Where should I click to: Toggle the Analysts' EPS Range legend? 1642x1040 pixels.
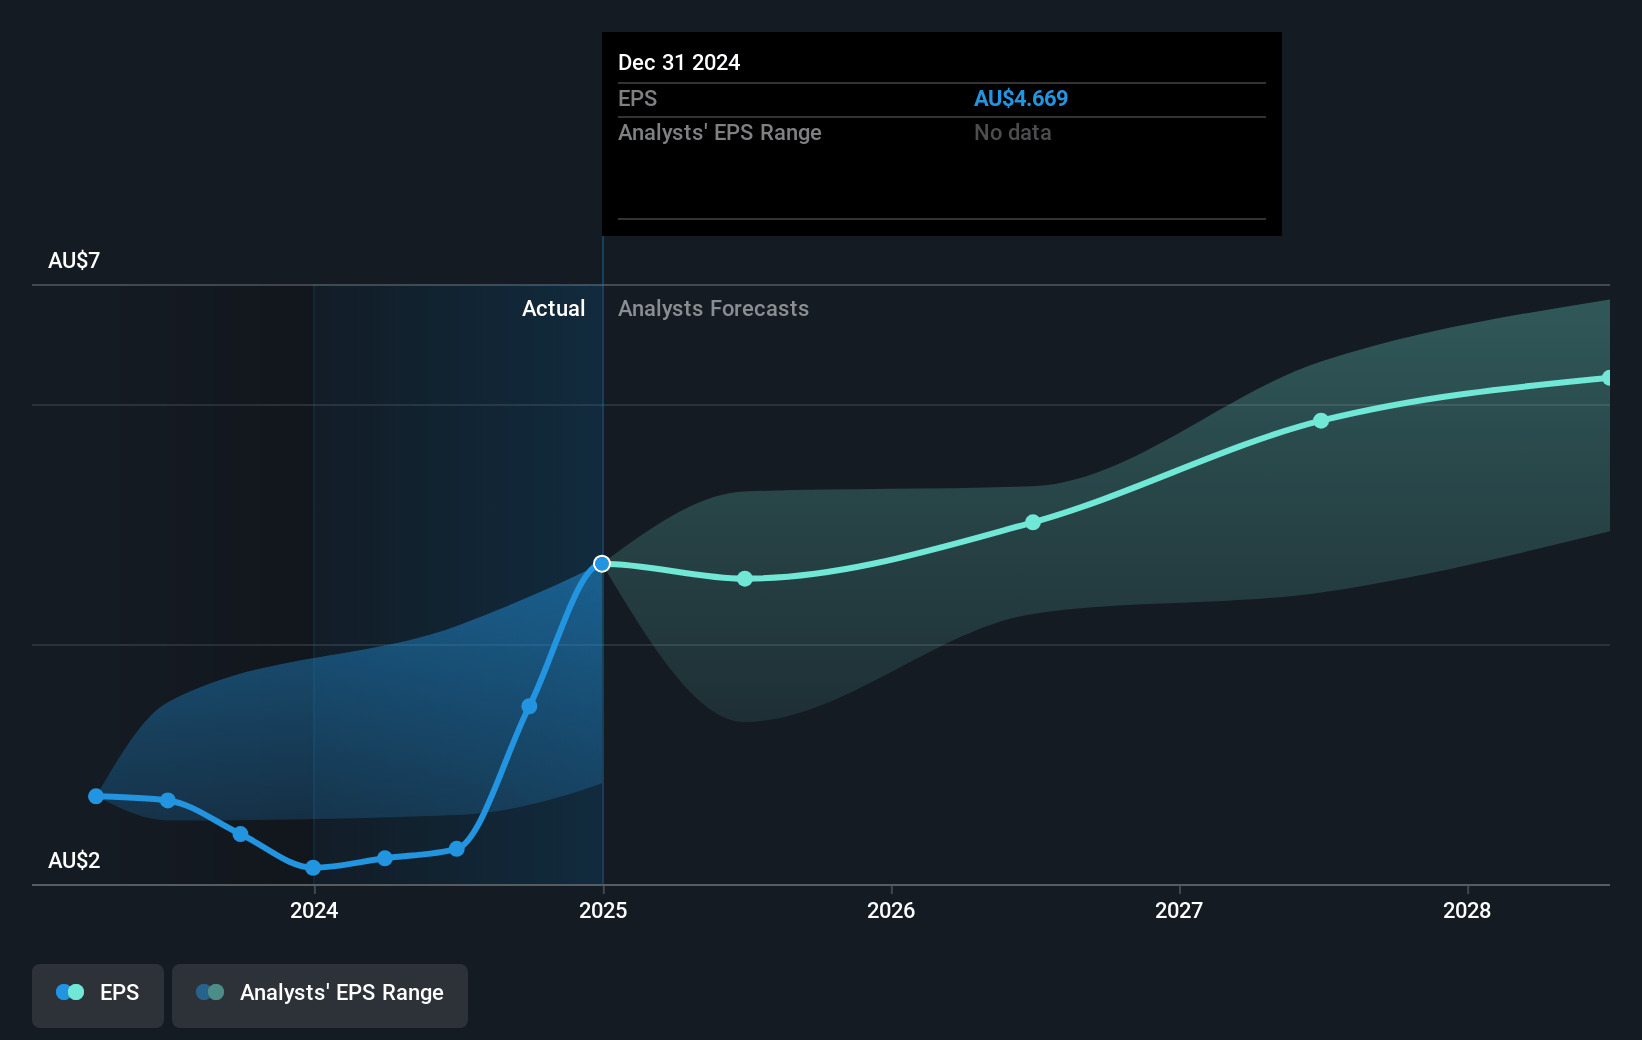tap(320, 994)
